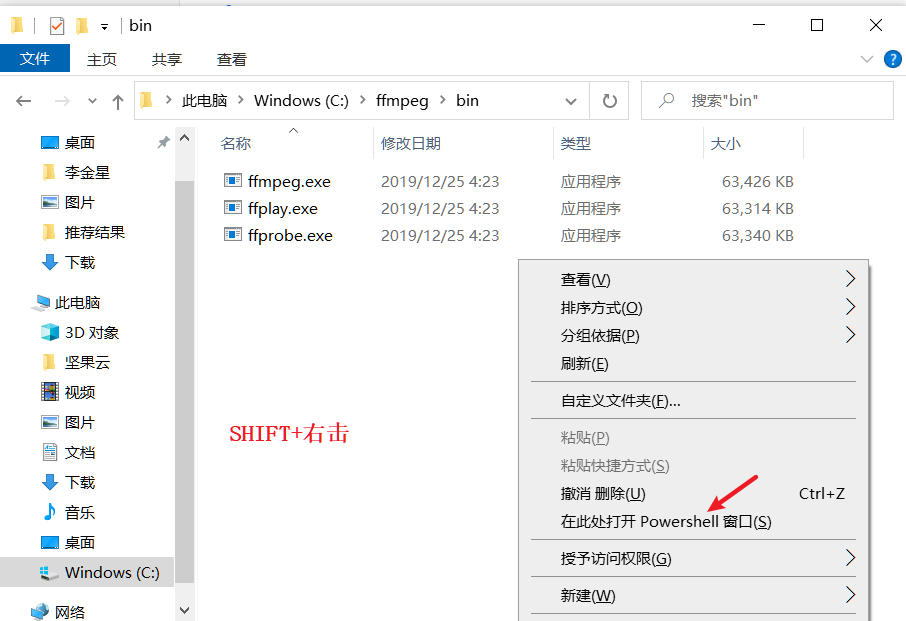Open the 授予访问权限(G) submenu
The height and width of the screenshot is (621, 906).
693,558
